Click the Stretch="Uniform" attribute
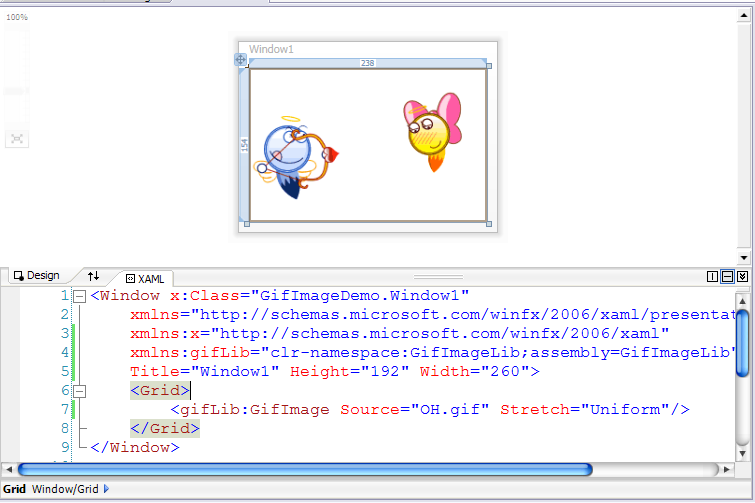 (585, 410)
